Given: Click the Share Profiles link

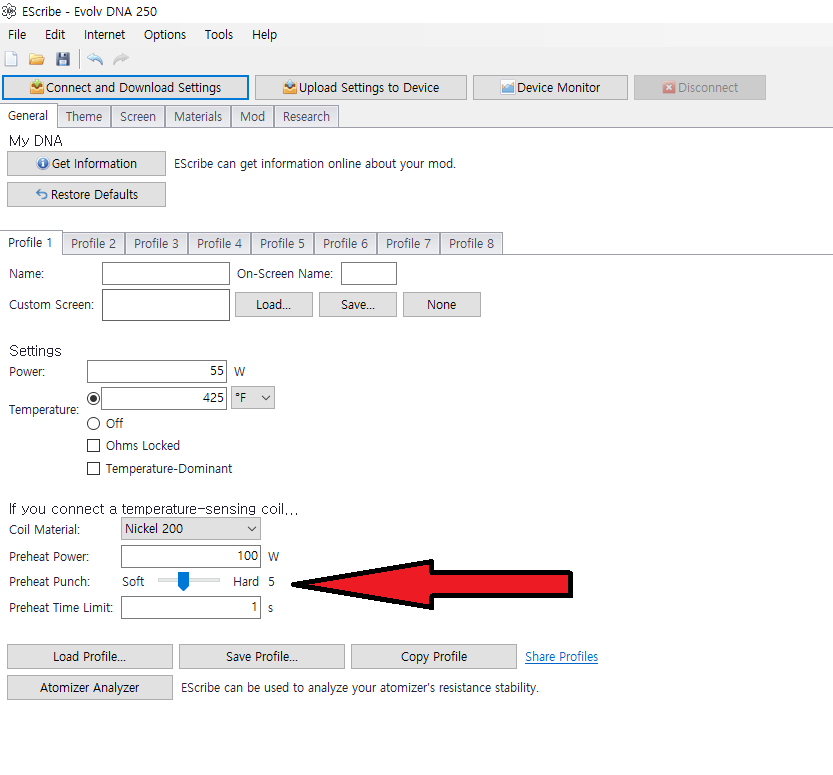Looking at the screenshot, I should coord(561,657).
